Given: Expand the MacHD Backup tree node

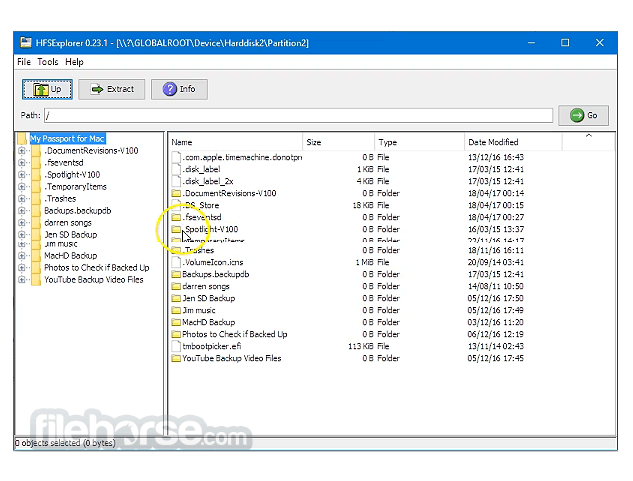Looking at the screenshot, I should tap(22, 256).
